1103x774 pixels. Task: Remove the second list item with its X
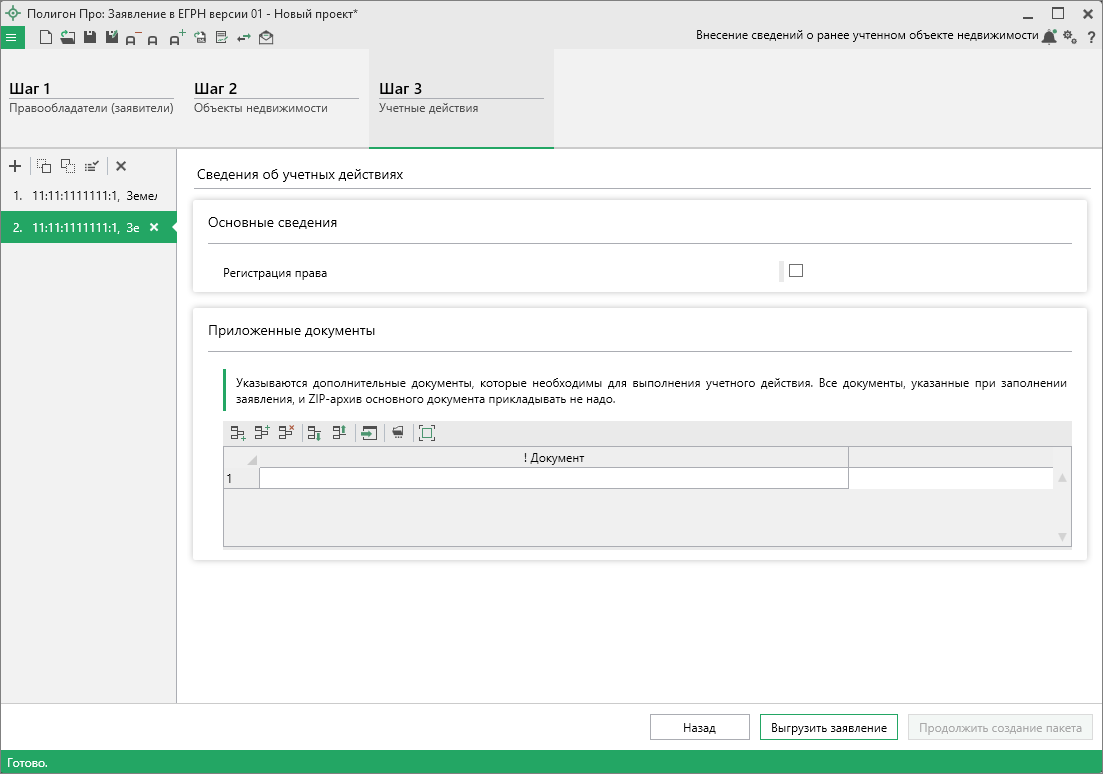[154, 227]
